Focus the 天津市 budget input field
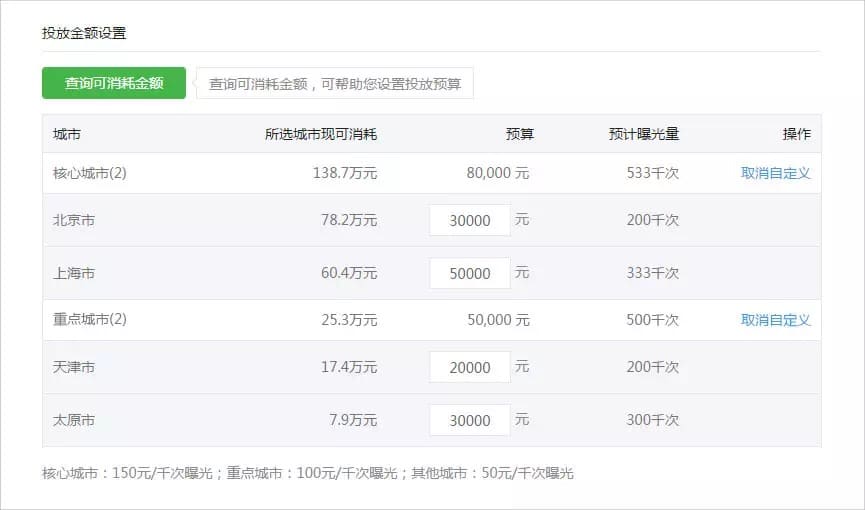This screenshot has height=510, width=865. (x=470, y=367)
